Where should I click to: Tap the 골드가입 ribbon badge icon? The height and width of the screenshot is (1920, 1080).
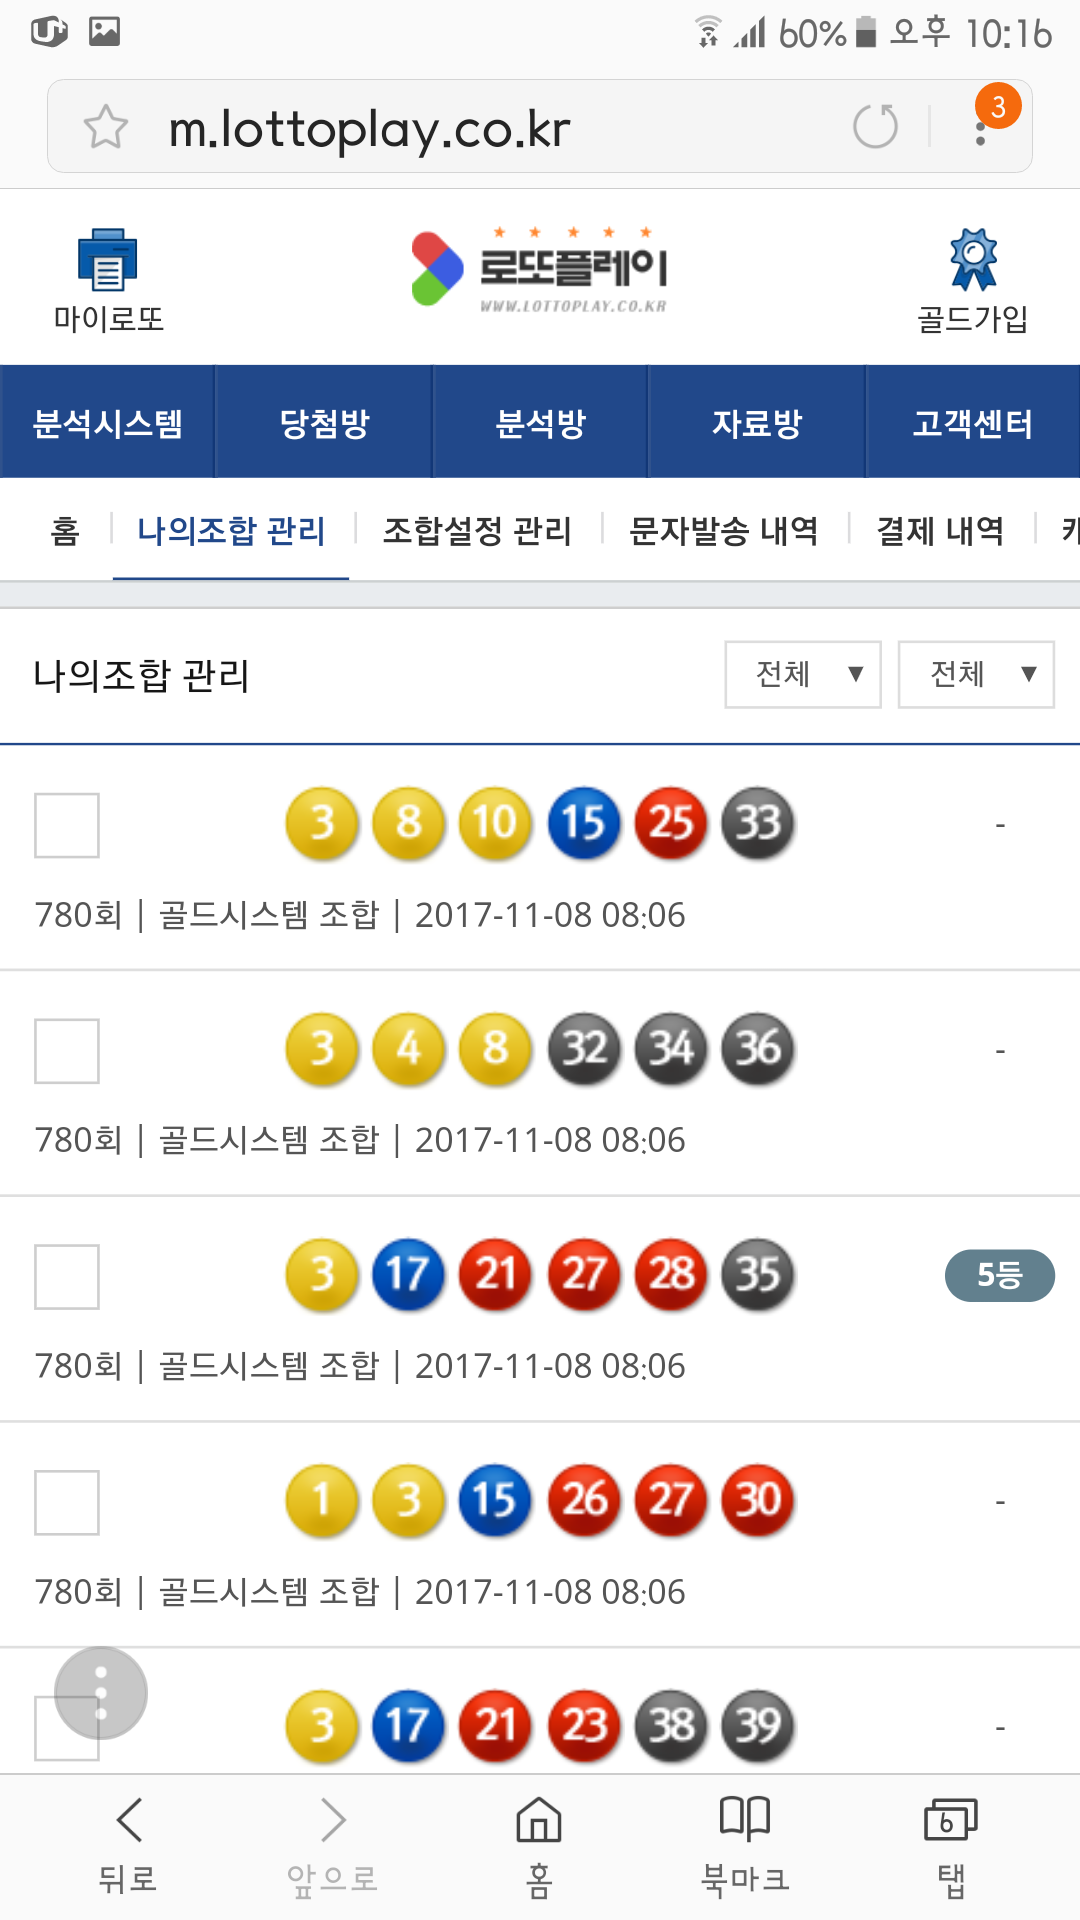point(973,260)
